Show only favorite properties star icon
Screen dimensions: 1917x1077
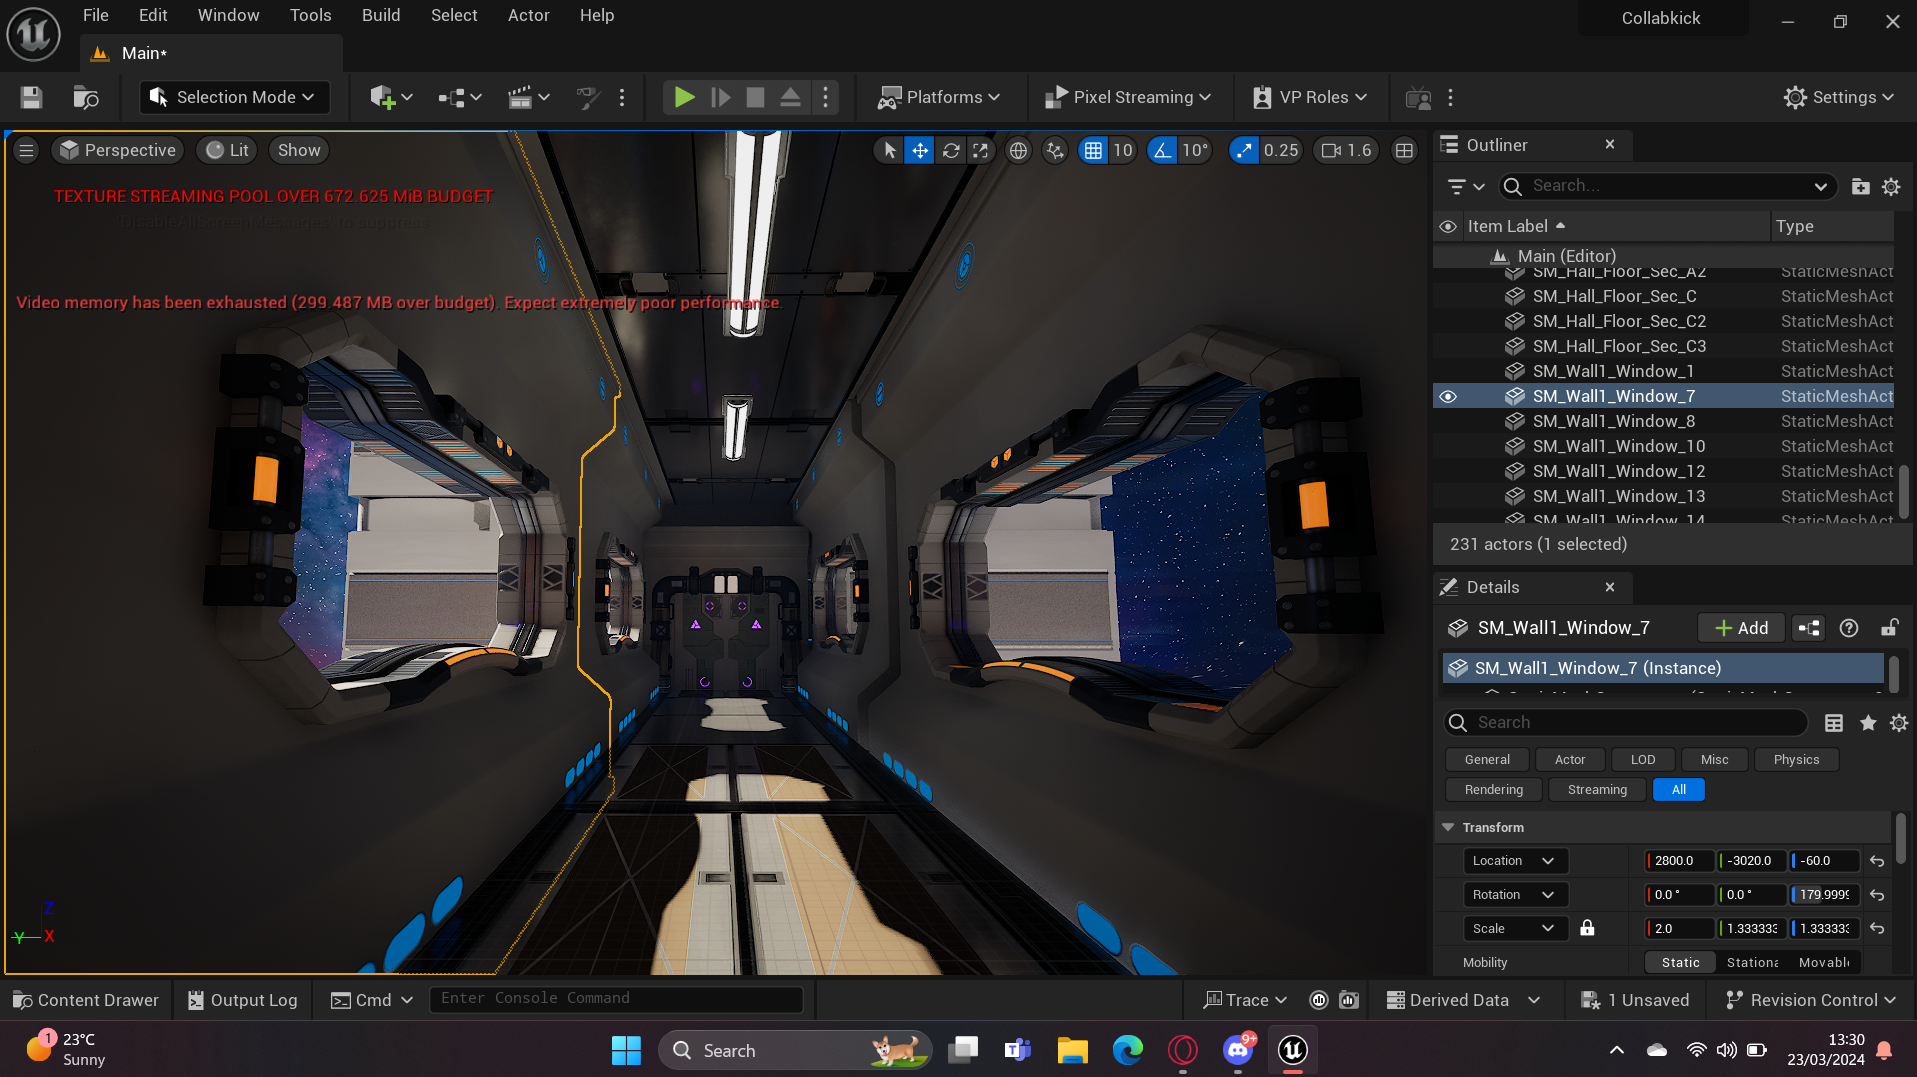tap(1868, 723)
